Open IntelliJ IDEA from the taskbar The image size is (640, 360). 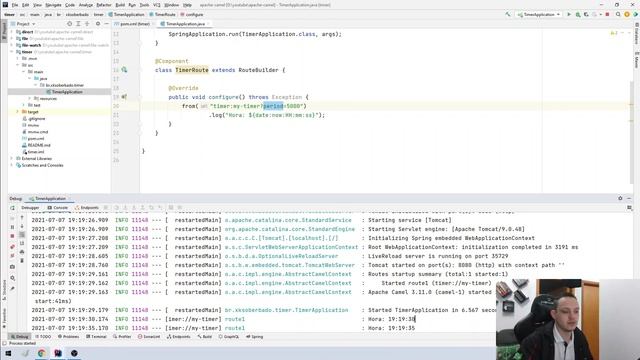pos(58,353)
